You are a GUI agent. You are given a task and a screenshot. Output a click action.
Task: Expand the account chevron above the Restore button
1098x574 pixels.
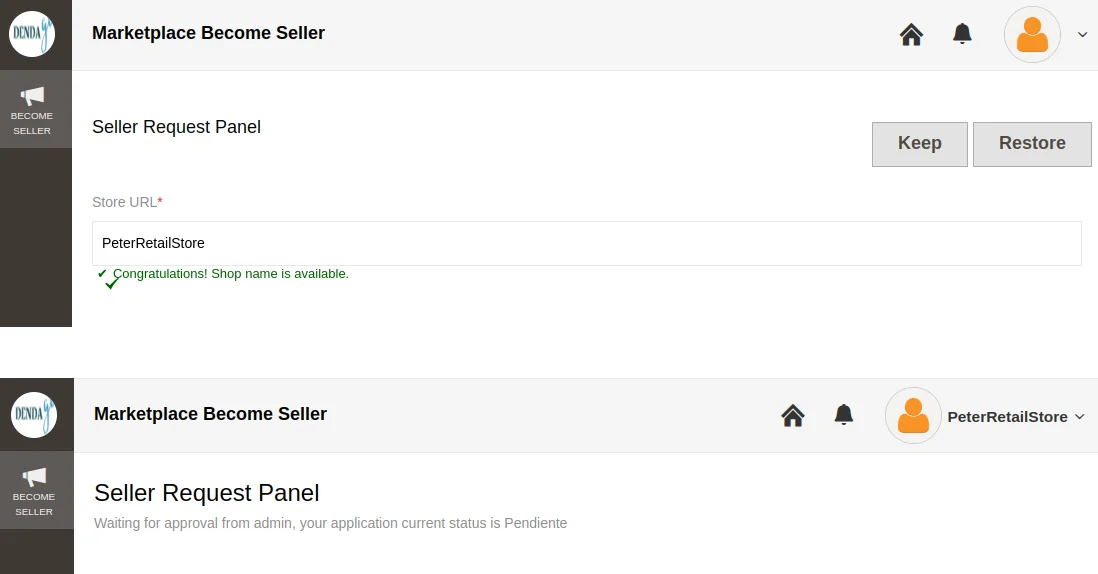tap(1082, 35)
